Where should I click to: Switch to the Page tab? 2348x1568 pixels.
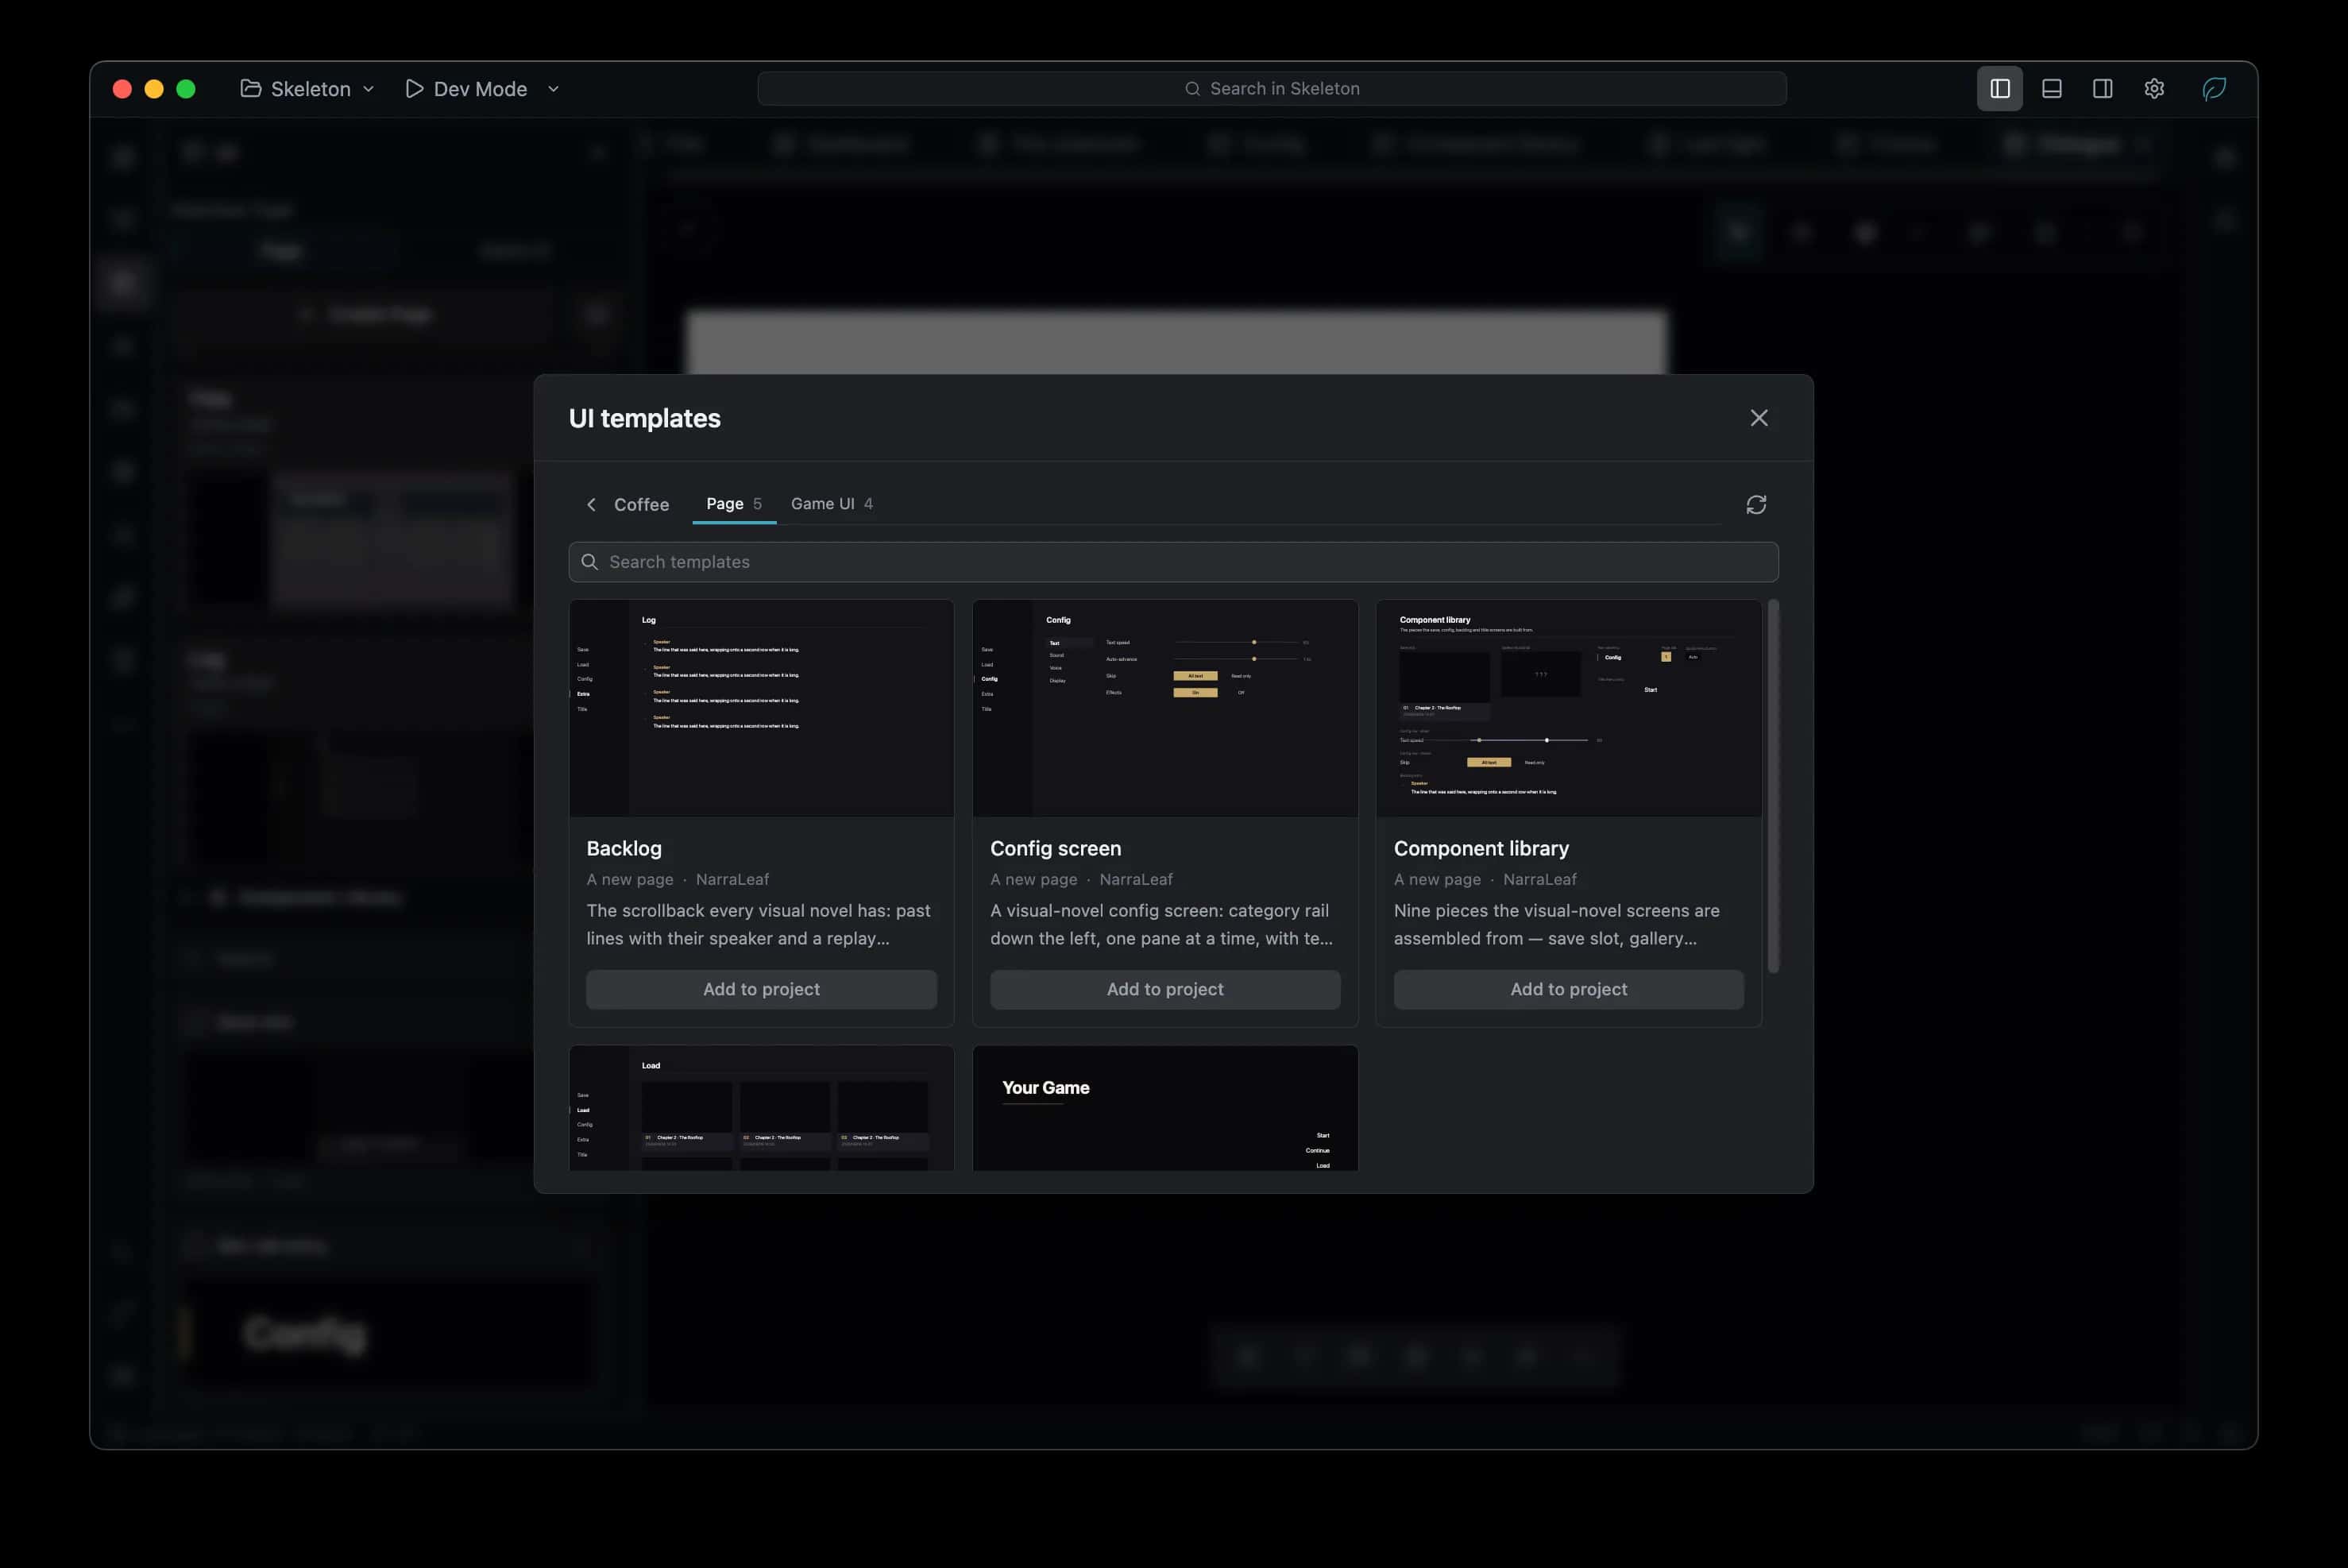coord(734,504)
